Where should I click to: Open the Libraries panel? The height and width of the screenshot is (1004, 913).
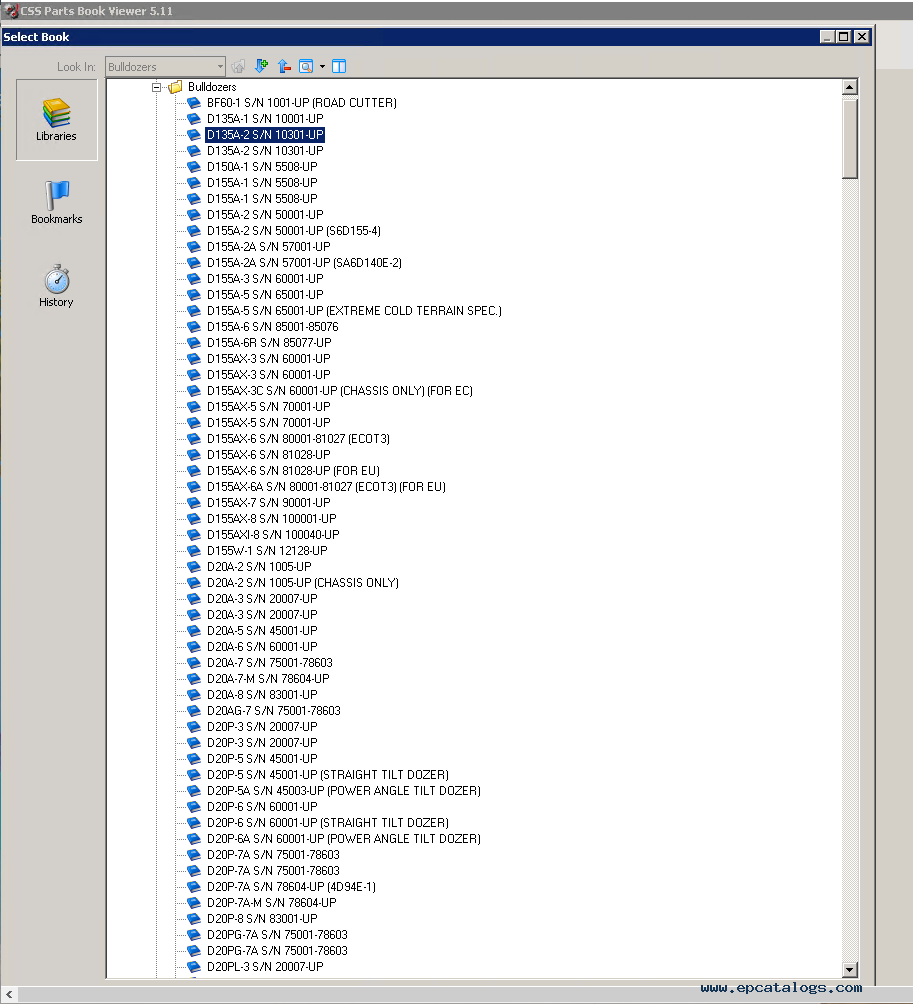point(56,120)
